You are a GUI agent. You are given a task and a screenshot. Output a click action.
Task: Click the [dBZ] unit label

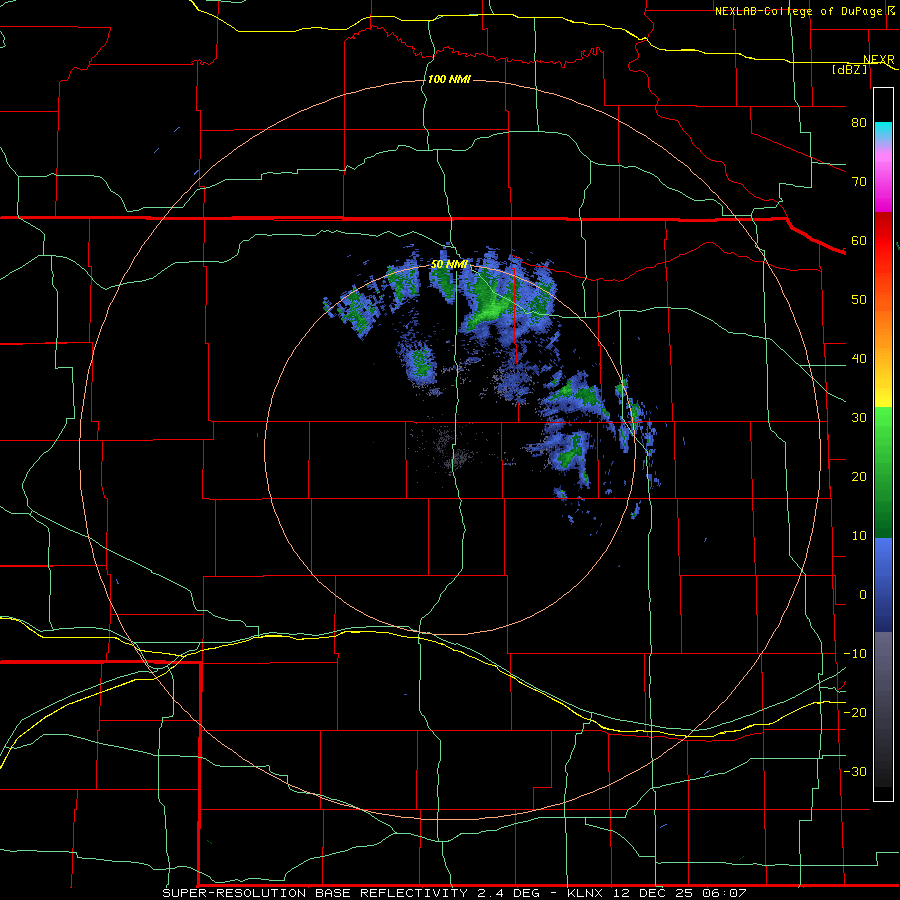tap(850, 69)
